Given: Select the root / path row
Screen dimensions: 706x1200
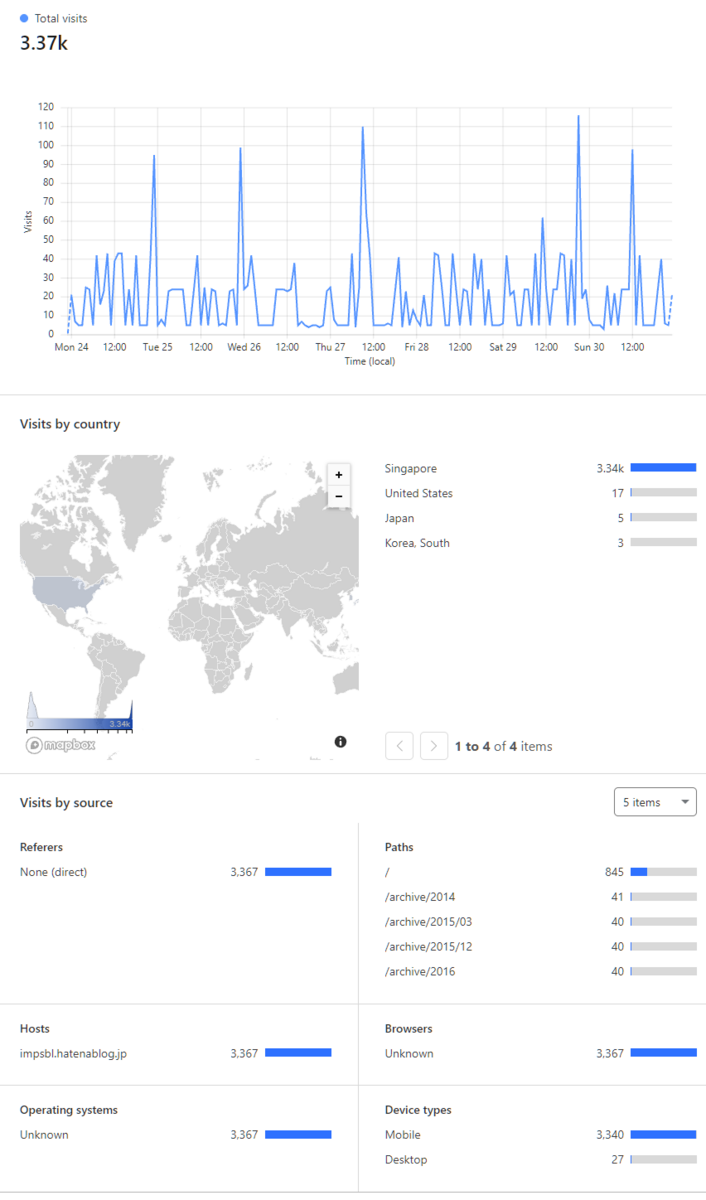Looking at the screenshot, I should coord(540,872).
